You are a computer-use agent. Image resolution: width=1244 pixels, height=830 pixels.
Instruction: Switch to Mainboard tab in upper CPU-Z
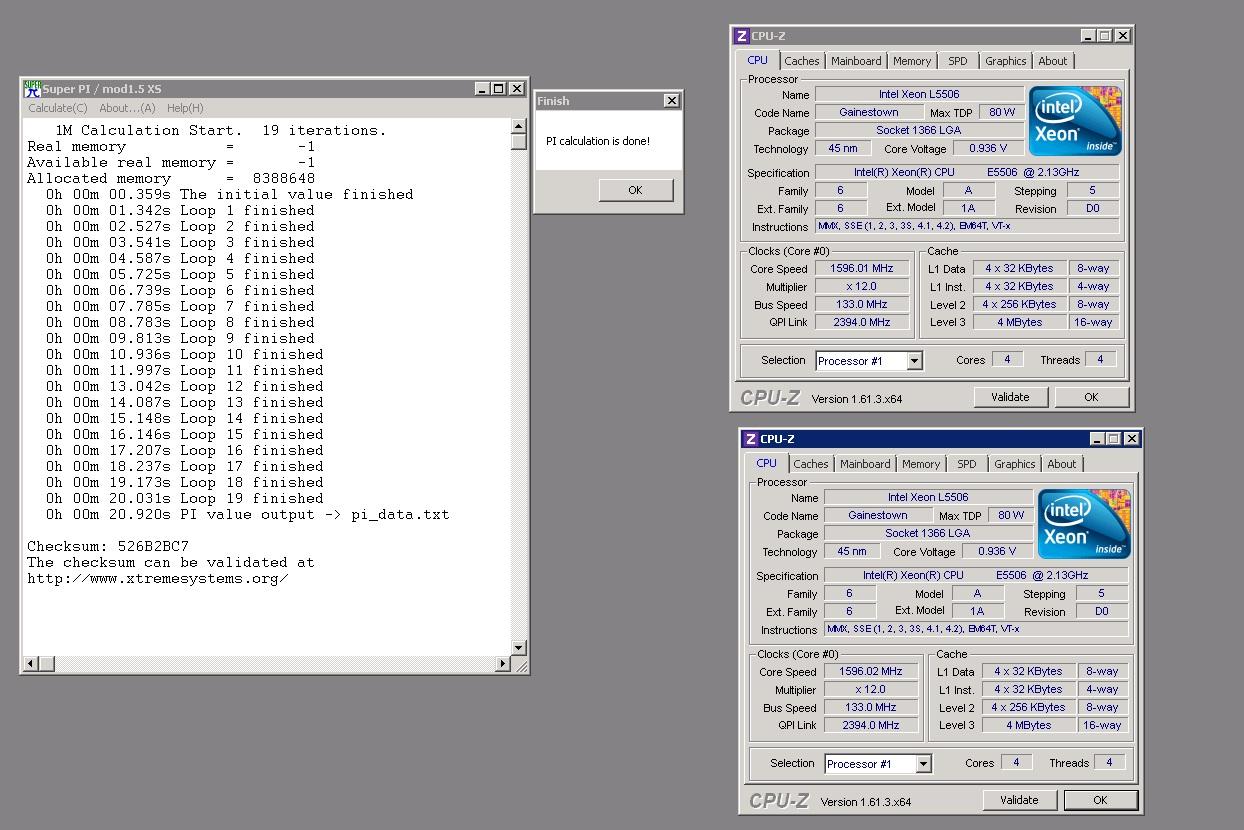pyautogui.click(x=856, y=61)
